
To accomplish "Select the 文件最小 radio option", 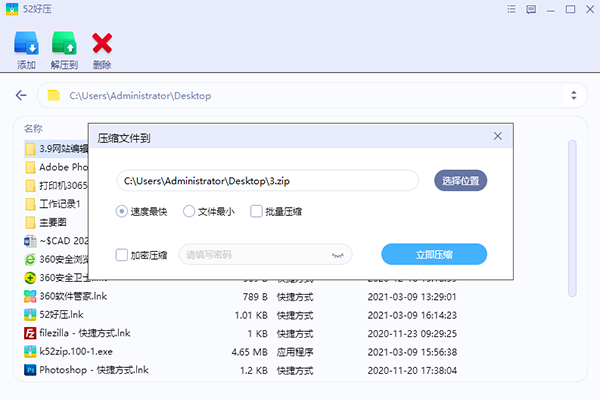I will tap(189, 211).
